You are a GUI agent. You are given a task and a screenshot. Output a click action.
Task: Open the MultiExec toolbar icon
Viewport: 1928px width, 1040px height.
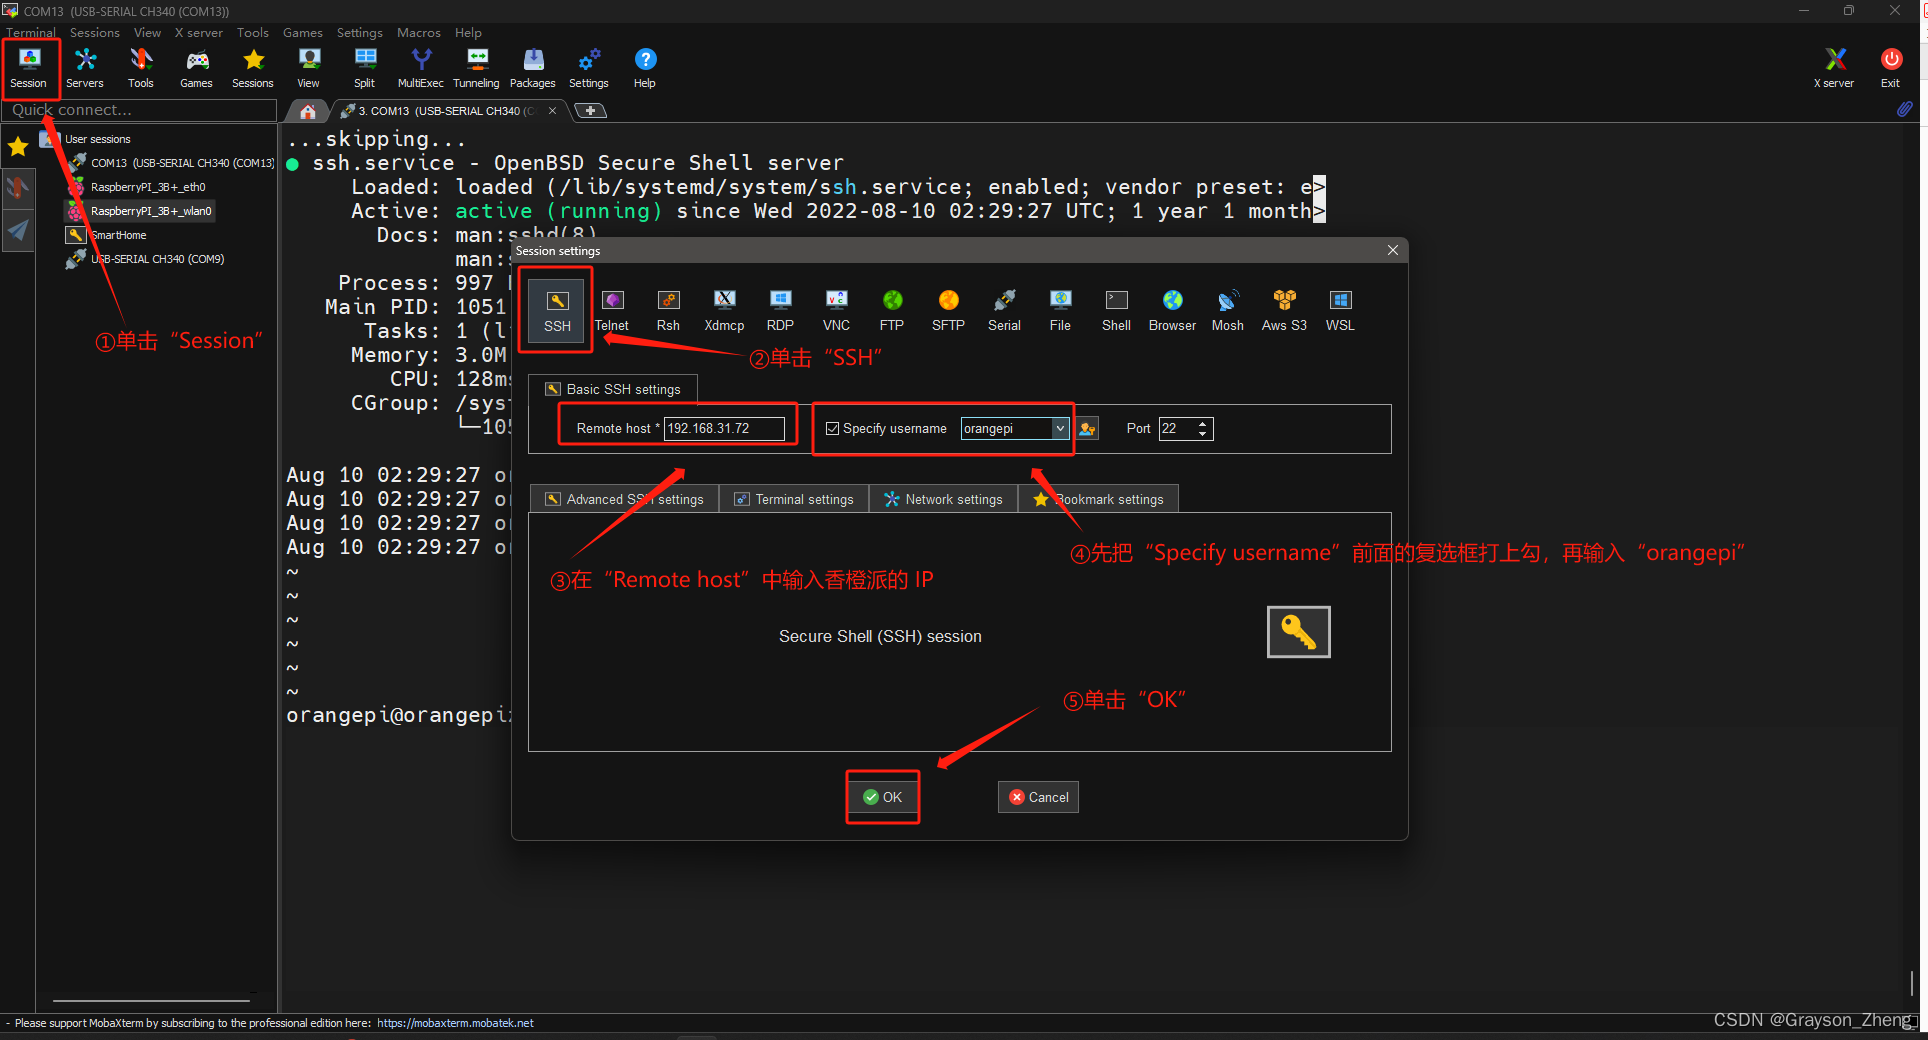pos(421,68)
